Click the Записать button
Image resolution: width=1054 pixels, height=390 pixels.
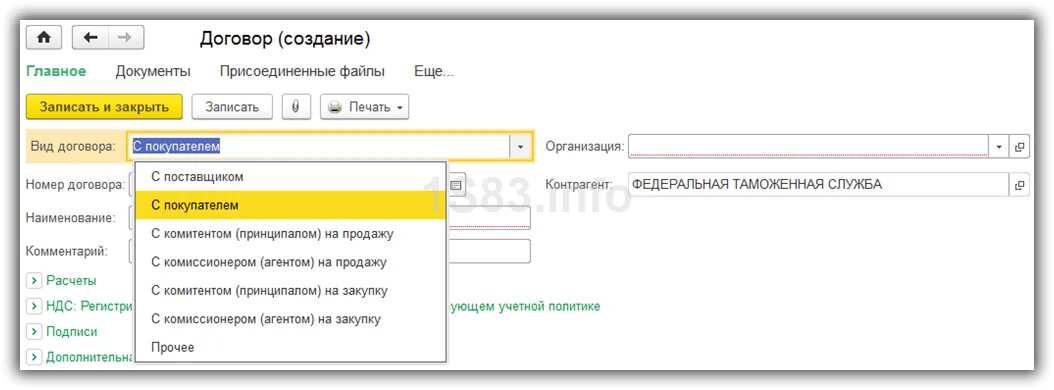[232, 107]
